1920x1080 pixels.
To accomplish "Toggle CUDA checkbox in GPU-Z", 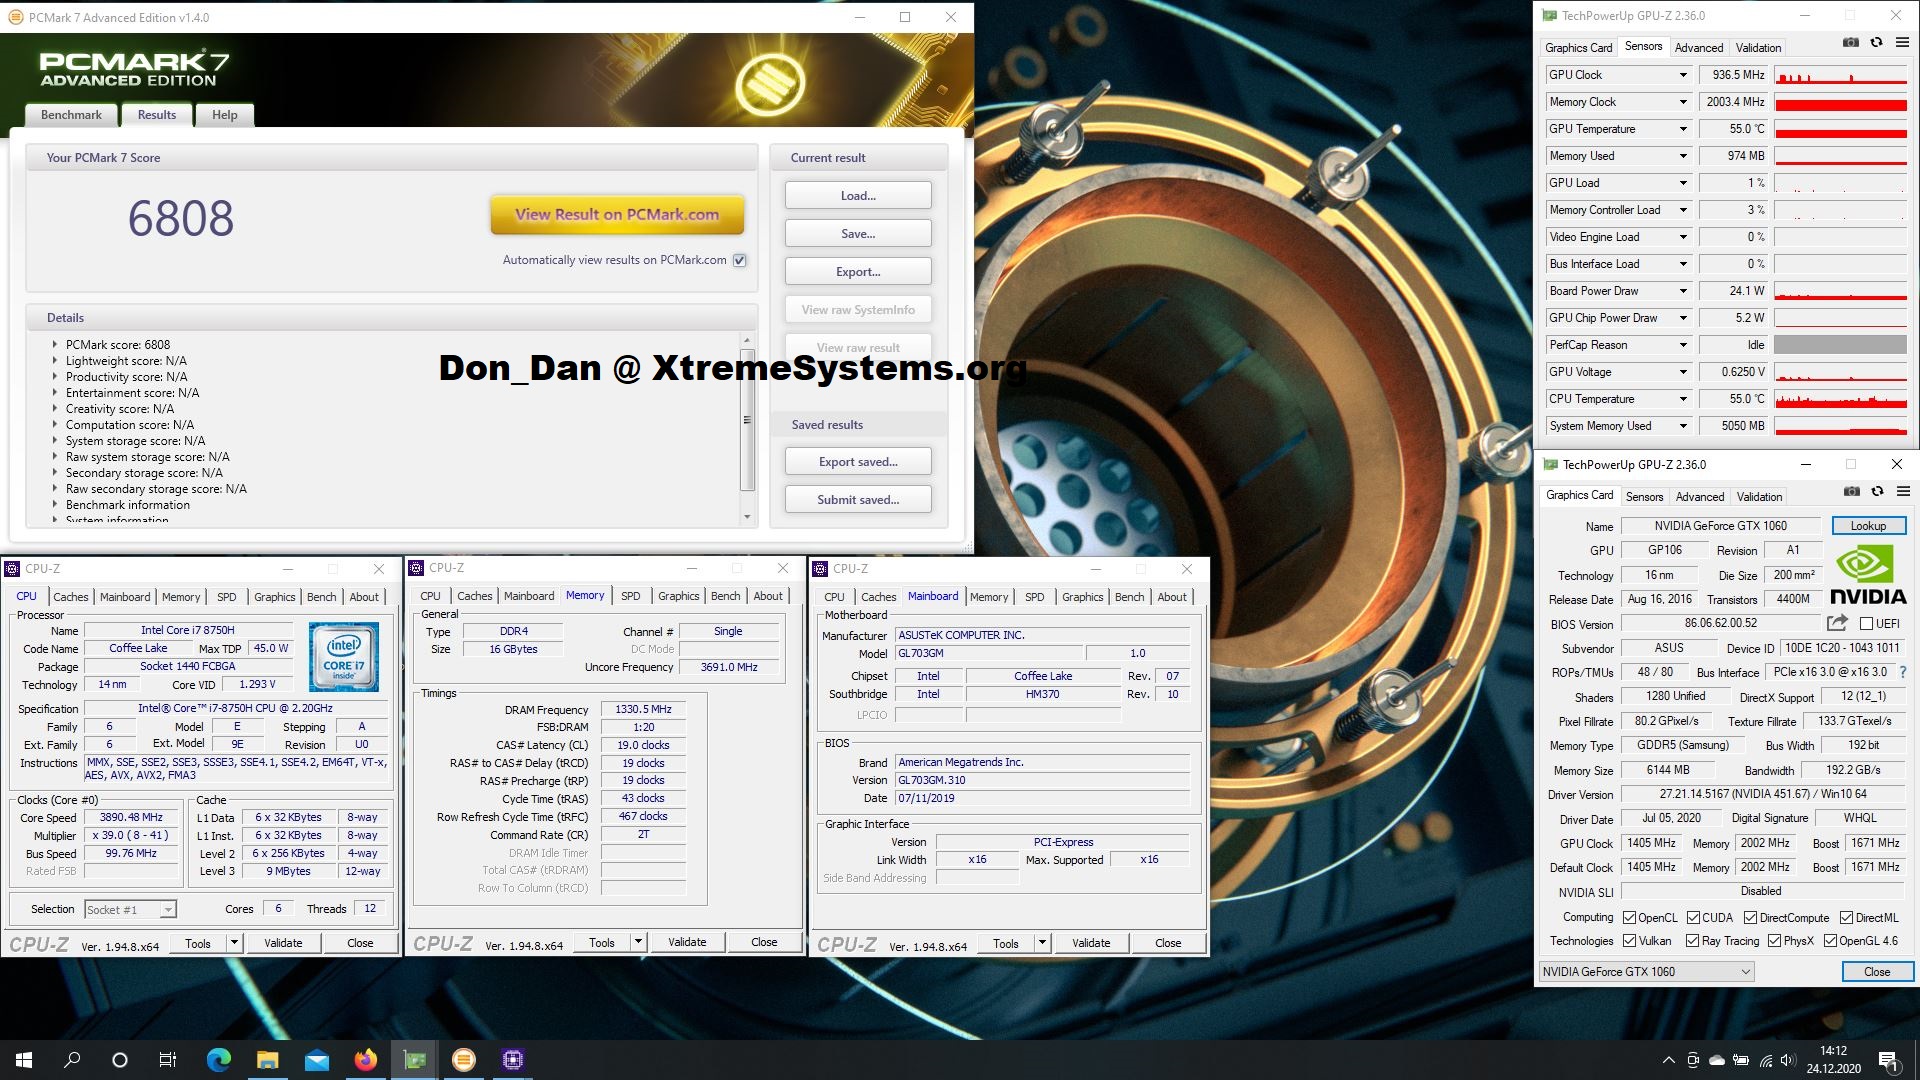I will tap(1694, 918).
